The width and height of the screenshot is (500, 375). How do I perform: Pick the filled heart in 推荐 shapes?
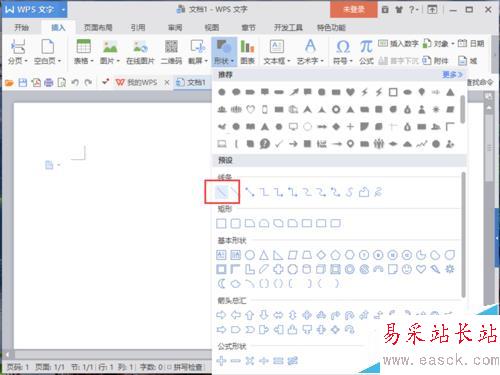pos(350,92)
